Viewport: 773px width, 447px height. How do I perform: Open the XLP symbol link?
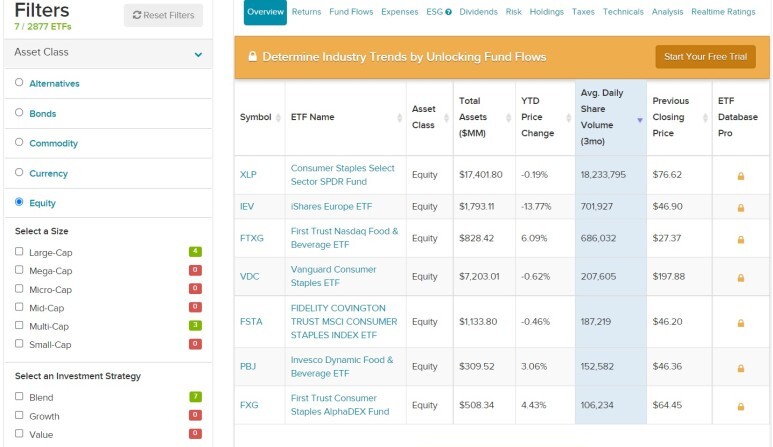(x=248, y=175)
